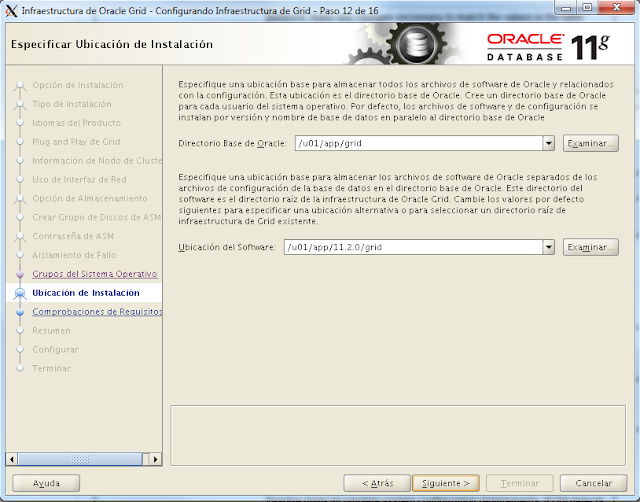Go back with the Atrás button
The width and height of the screenshot is (640, 502).
(377, 483)
